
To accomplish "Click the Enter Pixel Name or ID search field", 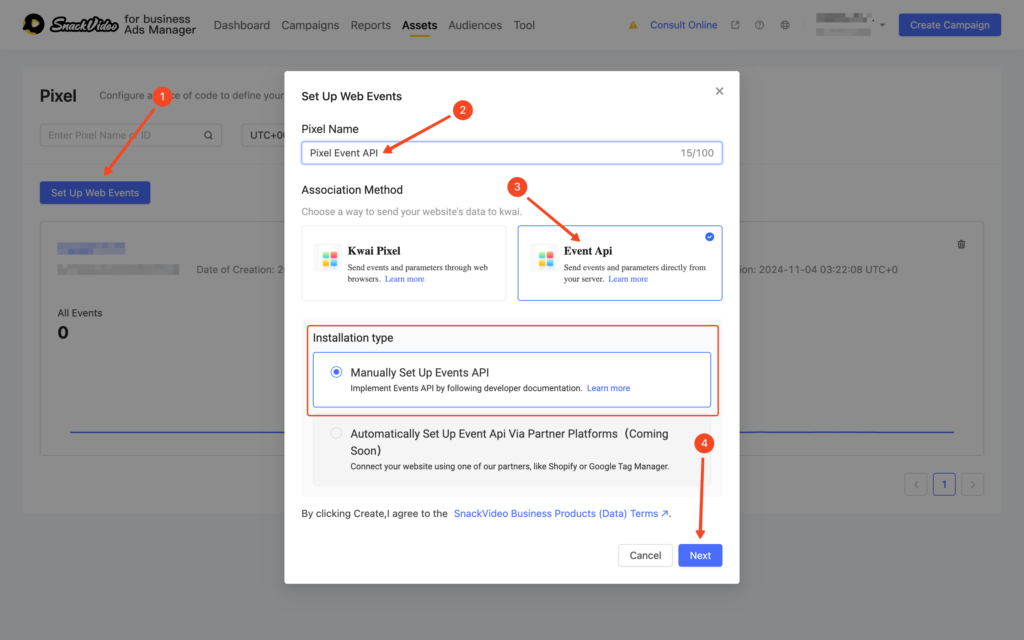I will point(131,135).
